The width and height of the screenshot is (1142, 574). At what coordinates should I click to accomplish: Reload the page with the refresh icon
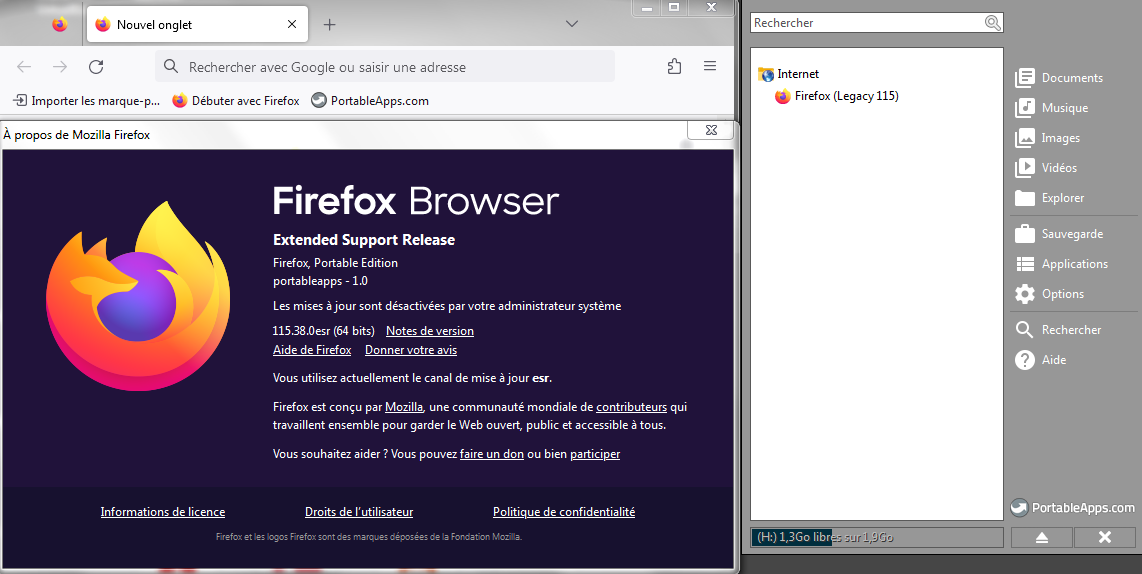click(95, 67)
